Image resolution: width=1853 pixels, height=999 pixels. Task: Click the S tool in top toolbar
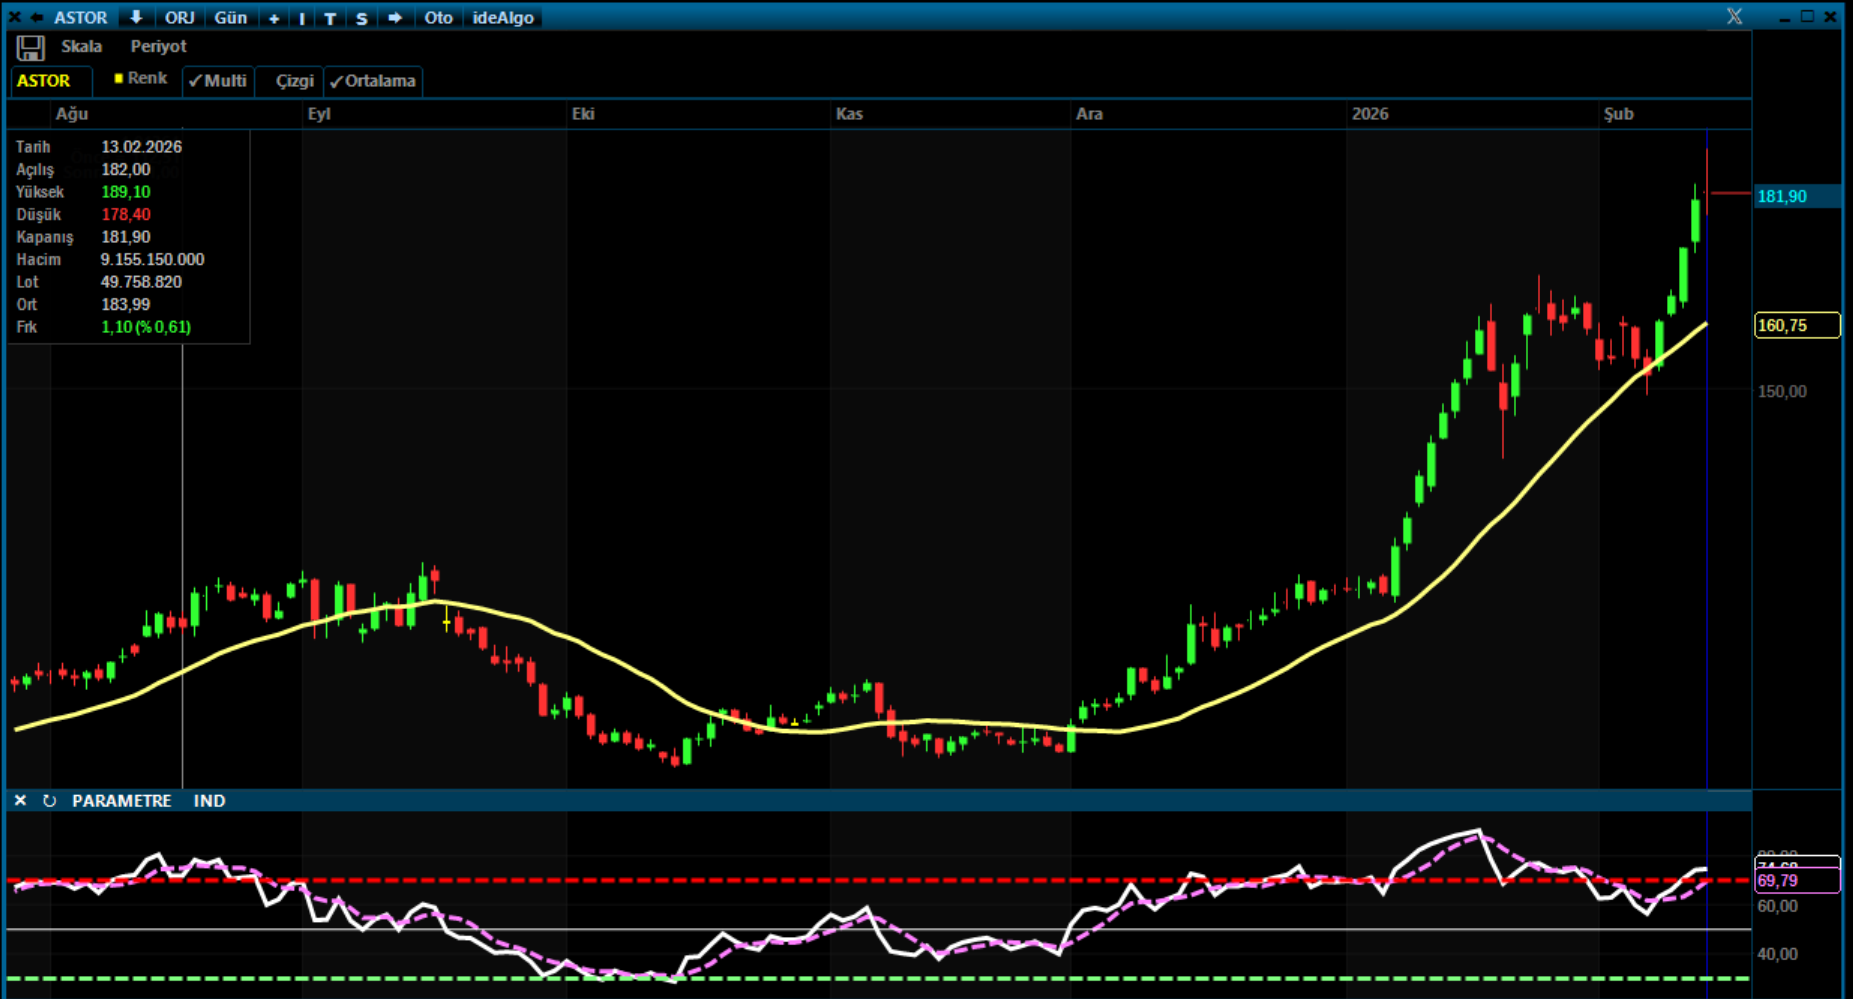click(x=361, y=18)
